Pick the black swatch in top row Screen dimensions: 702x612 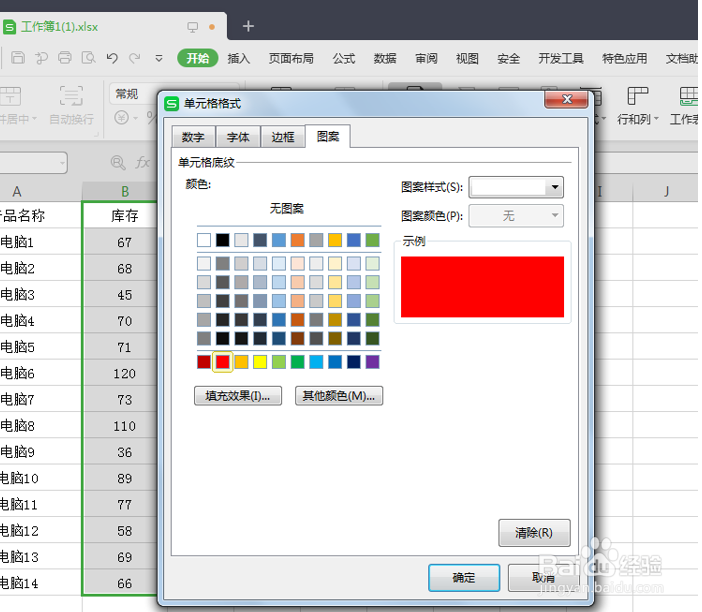pyautogui.click(x=223, y=240)
